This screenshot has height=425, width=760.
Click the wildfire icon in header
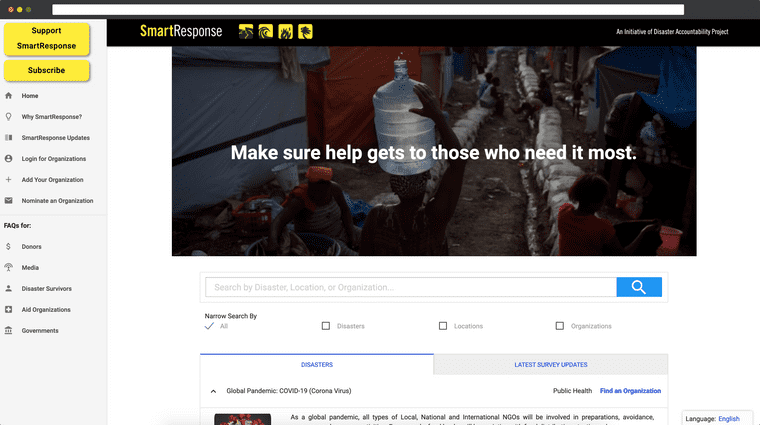285,31
